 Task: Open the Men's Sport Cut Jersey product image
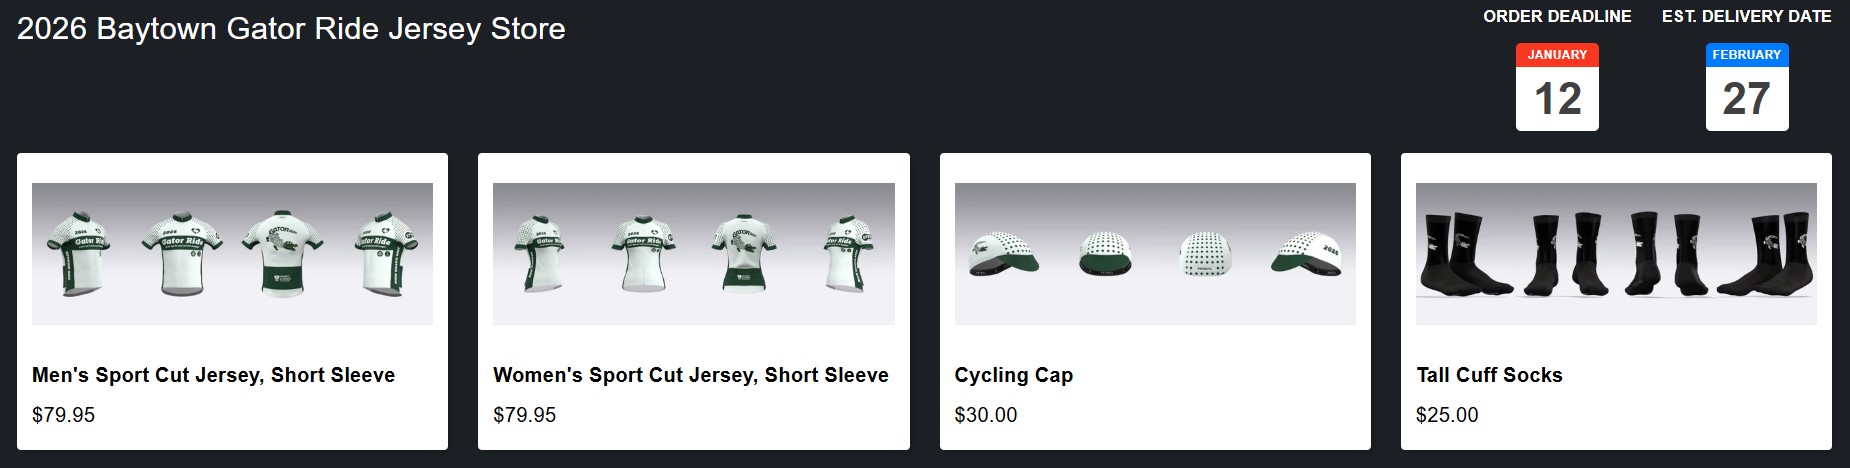[x=232, y=254]
